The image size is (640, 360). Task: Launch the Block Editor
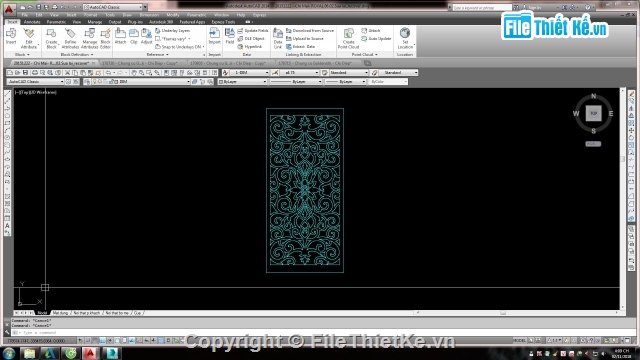pos(105,38)
